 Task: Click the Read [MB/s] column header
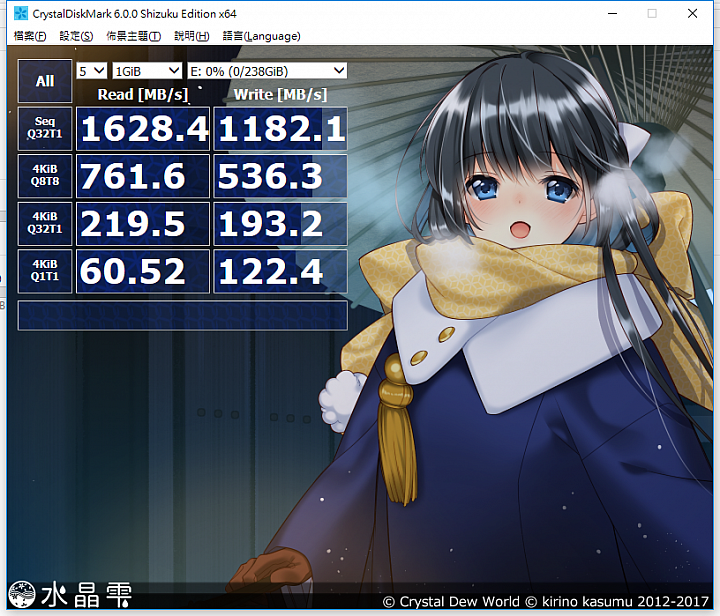click(x=143, y=94)
